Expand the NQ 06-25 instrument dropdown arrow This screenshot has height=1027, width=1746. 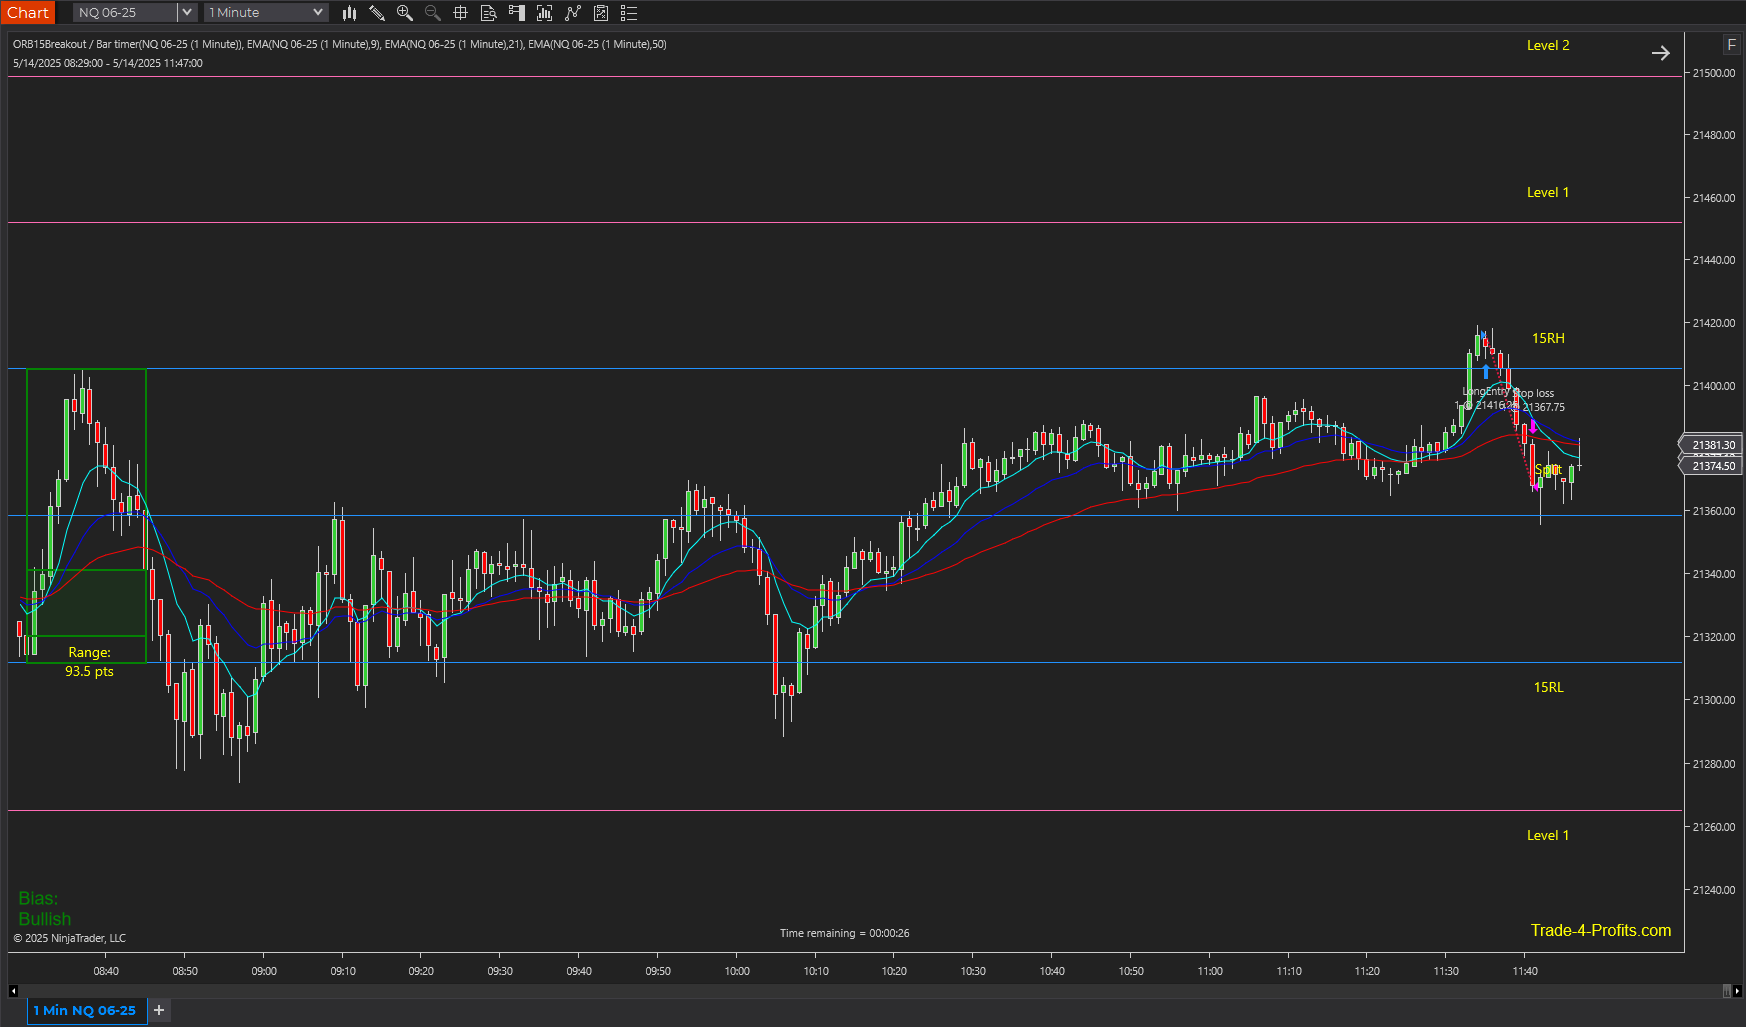[x=186, y=13]
